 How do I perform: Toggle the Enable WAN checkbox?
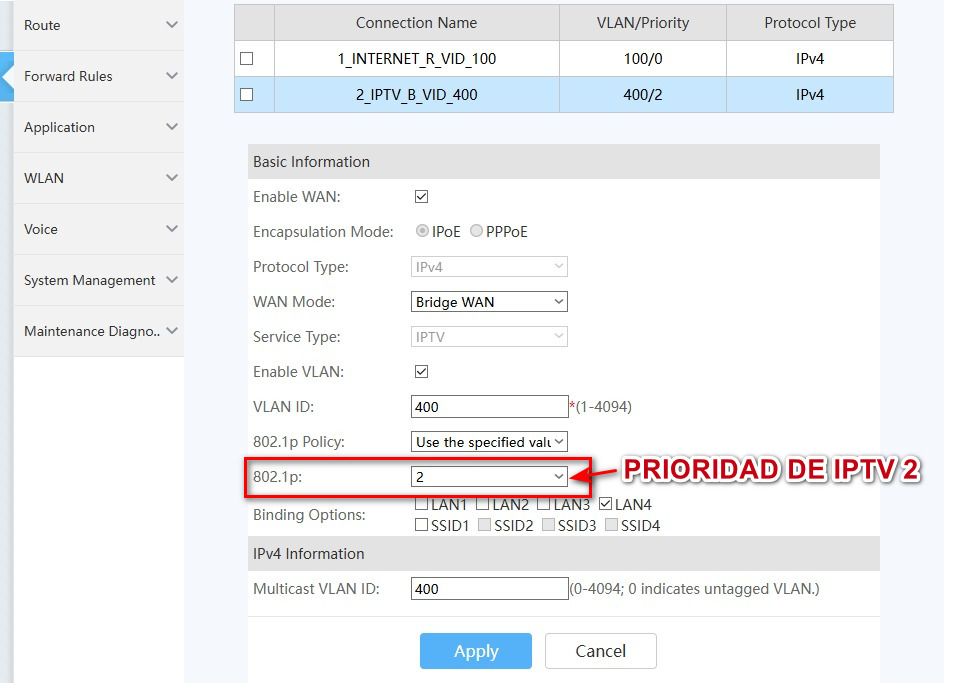tap(421, 197)
